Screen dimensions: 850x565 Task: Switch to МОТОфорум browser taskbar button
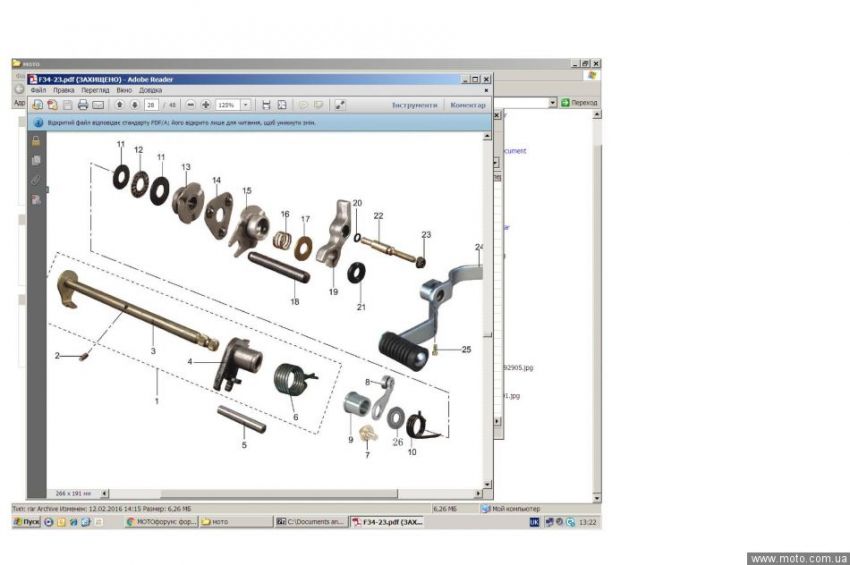tap(161, 522)
